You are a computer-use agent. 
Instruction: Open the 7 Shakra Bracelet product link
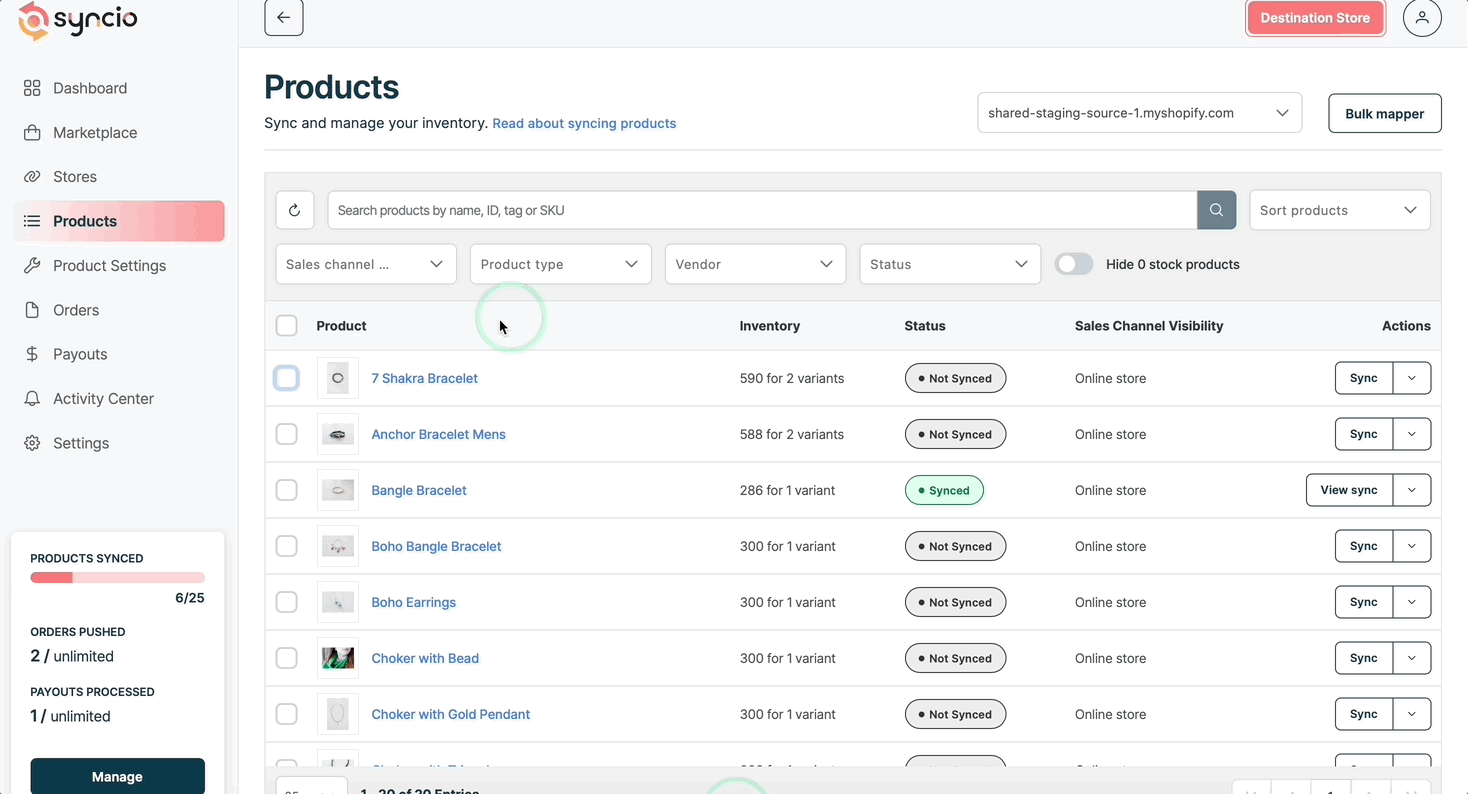425,378
